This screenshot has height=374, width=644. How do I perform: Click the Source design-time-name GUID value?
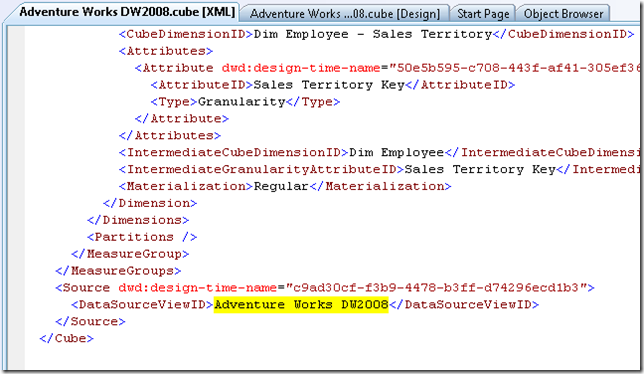tap(436, 288)
